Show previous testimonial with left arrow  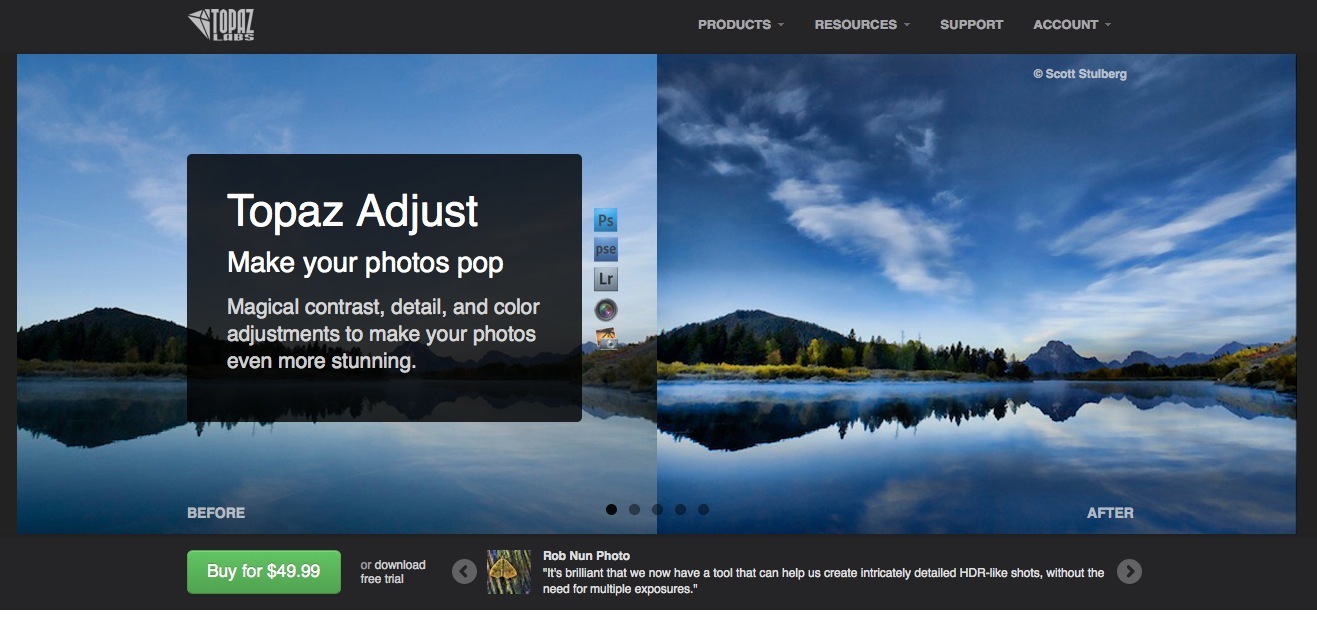tap(464, 571)
